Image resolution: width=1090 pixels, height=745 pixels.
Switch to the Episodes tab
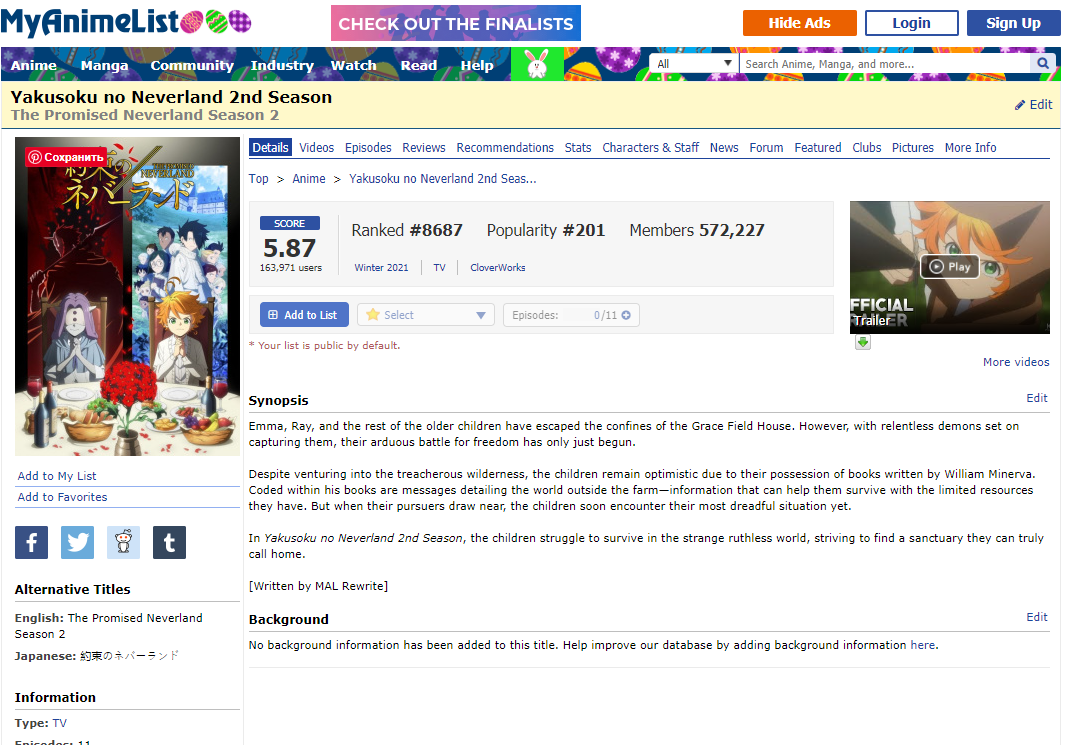tap(368, 147)
